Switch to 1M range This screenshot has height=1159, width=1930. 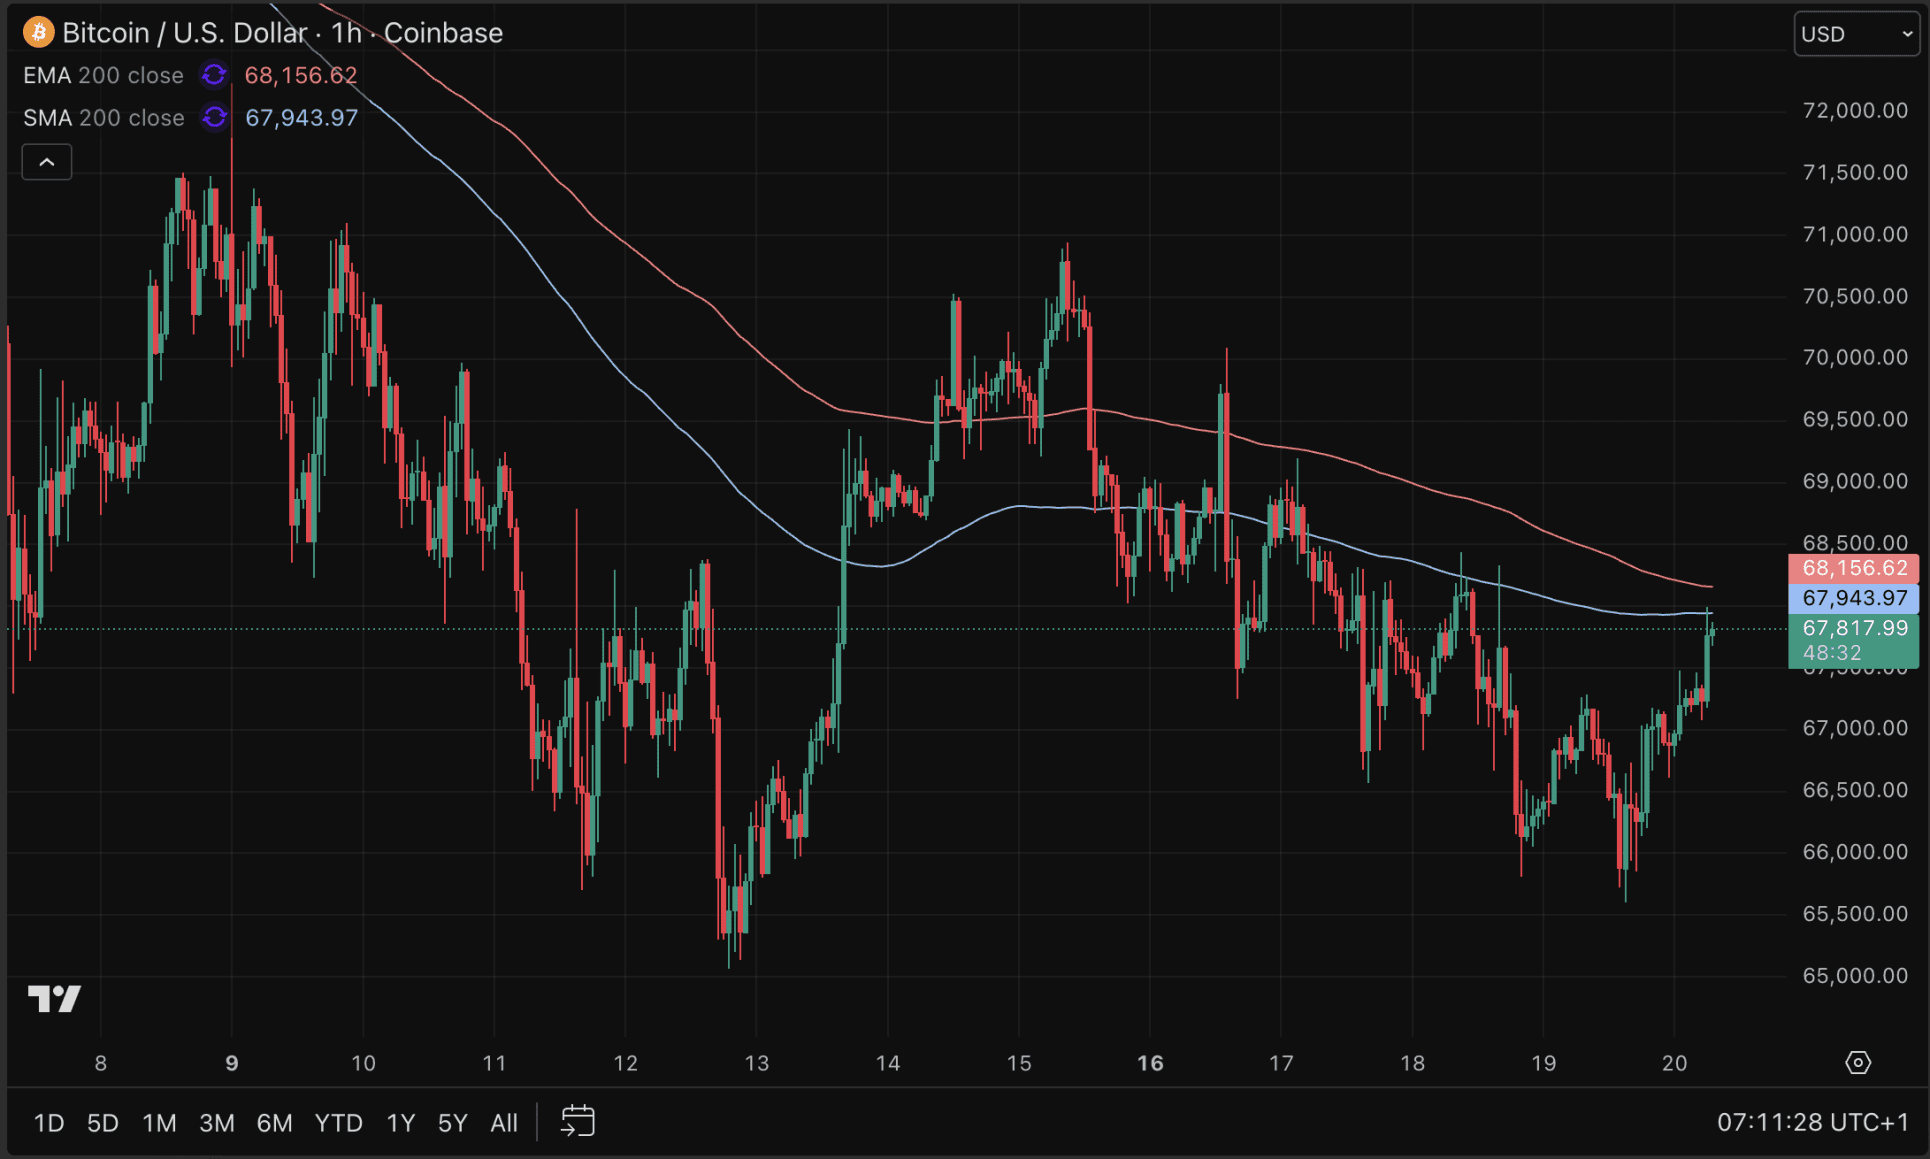pyautogui.click(x=159, y=1122)
